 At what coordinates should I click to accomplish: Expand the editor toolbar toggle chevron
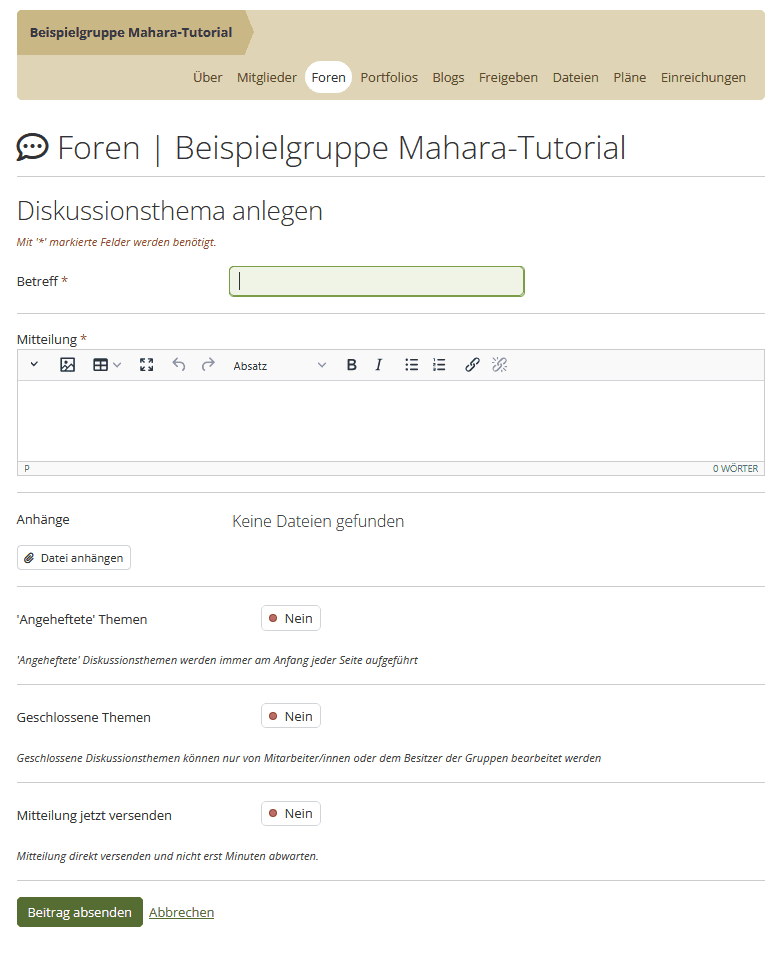click(x=34, y=365)
